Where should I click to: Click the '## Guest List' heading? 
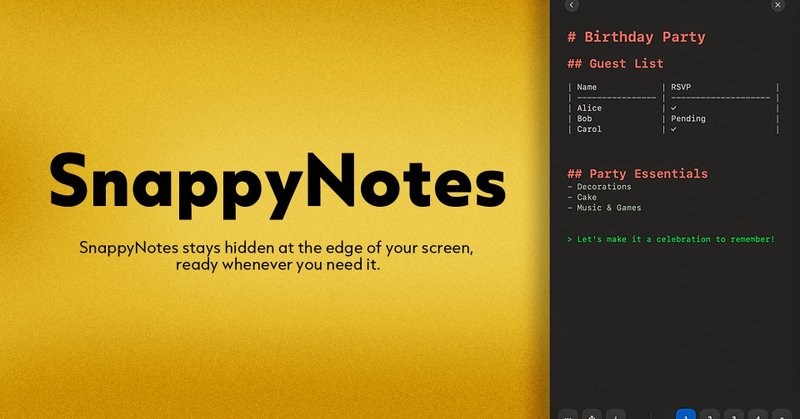pos(615,64)
